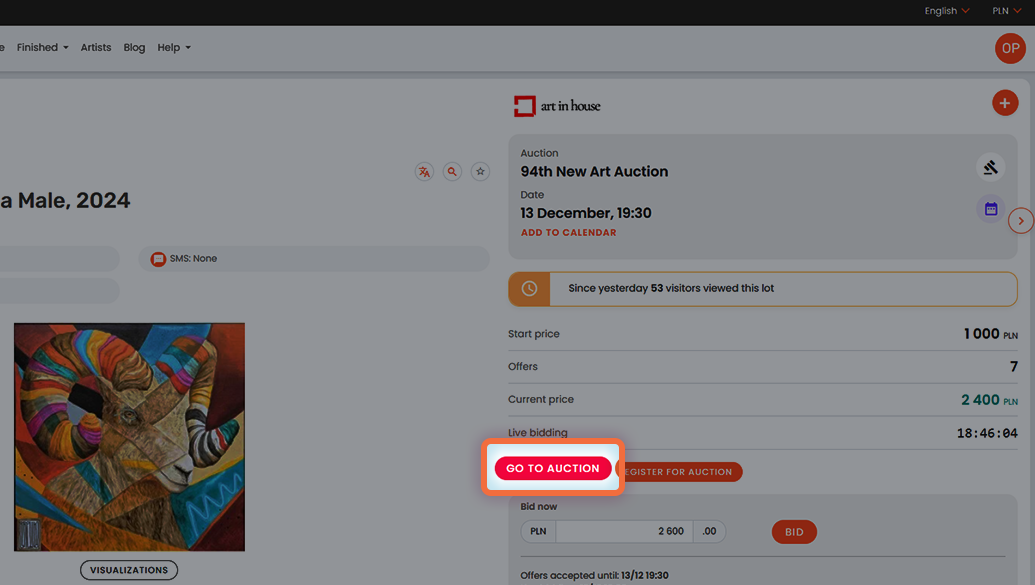The width and height of the screenshot is (1035, 585).
Task: Expand the Finished menu
Action: click(42, 48)
